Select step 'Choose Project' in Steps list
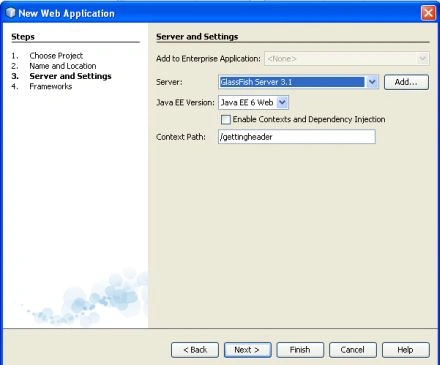This screenshot has height=365, width=440. click(56, 56)
